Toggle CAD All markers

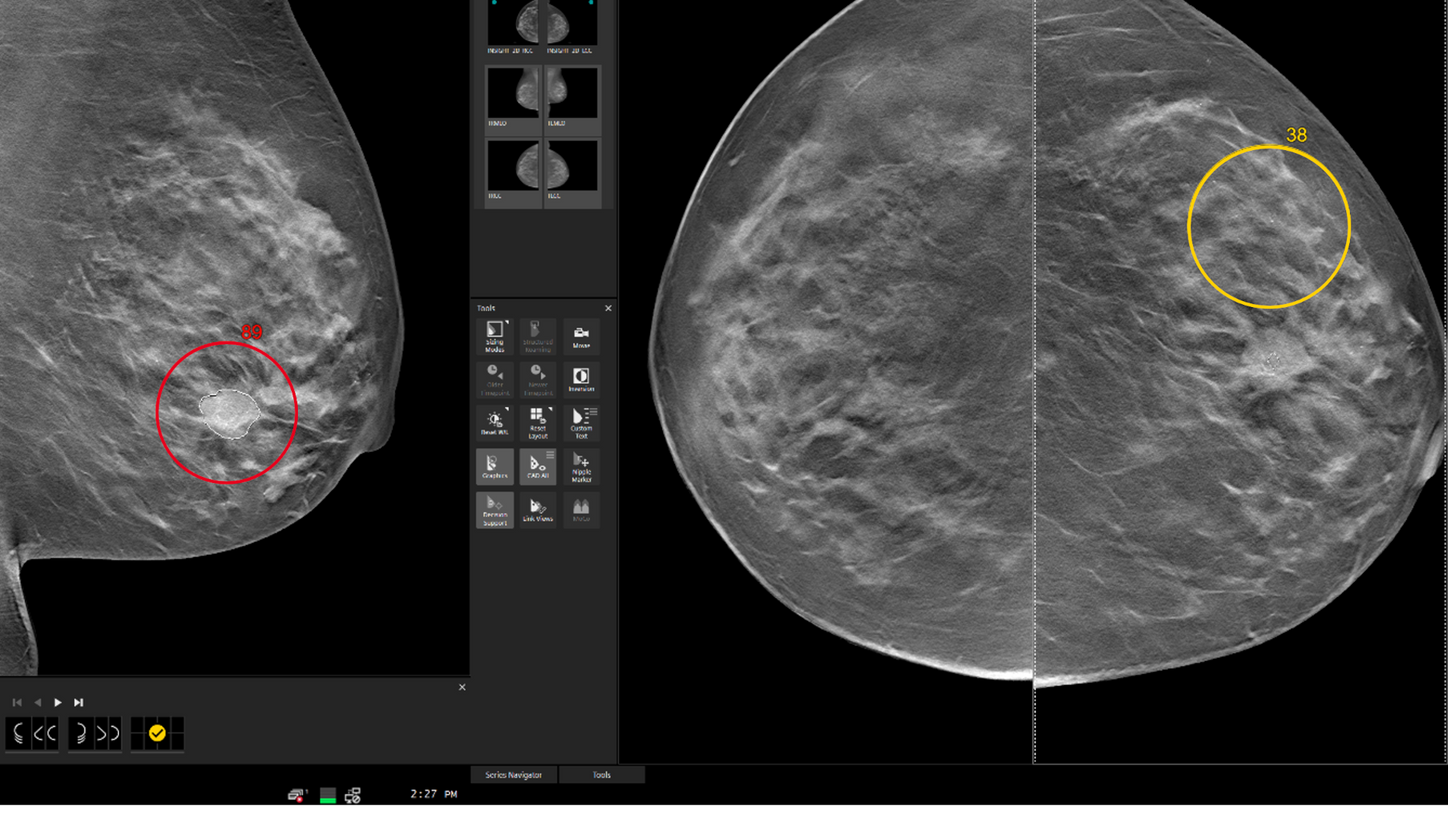click(x=536, y=466)
